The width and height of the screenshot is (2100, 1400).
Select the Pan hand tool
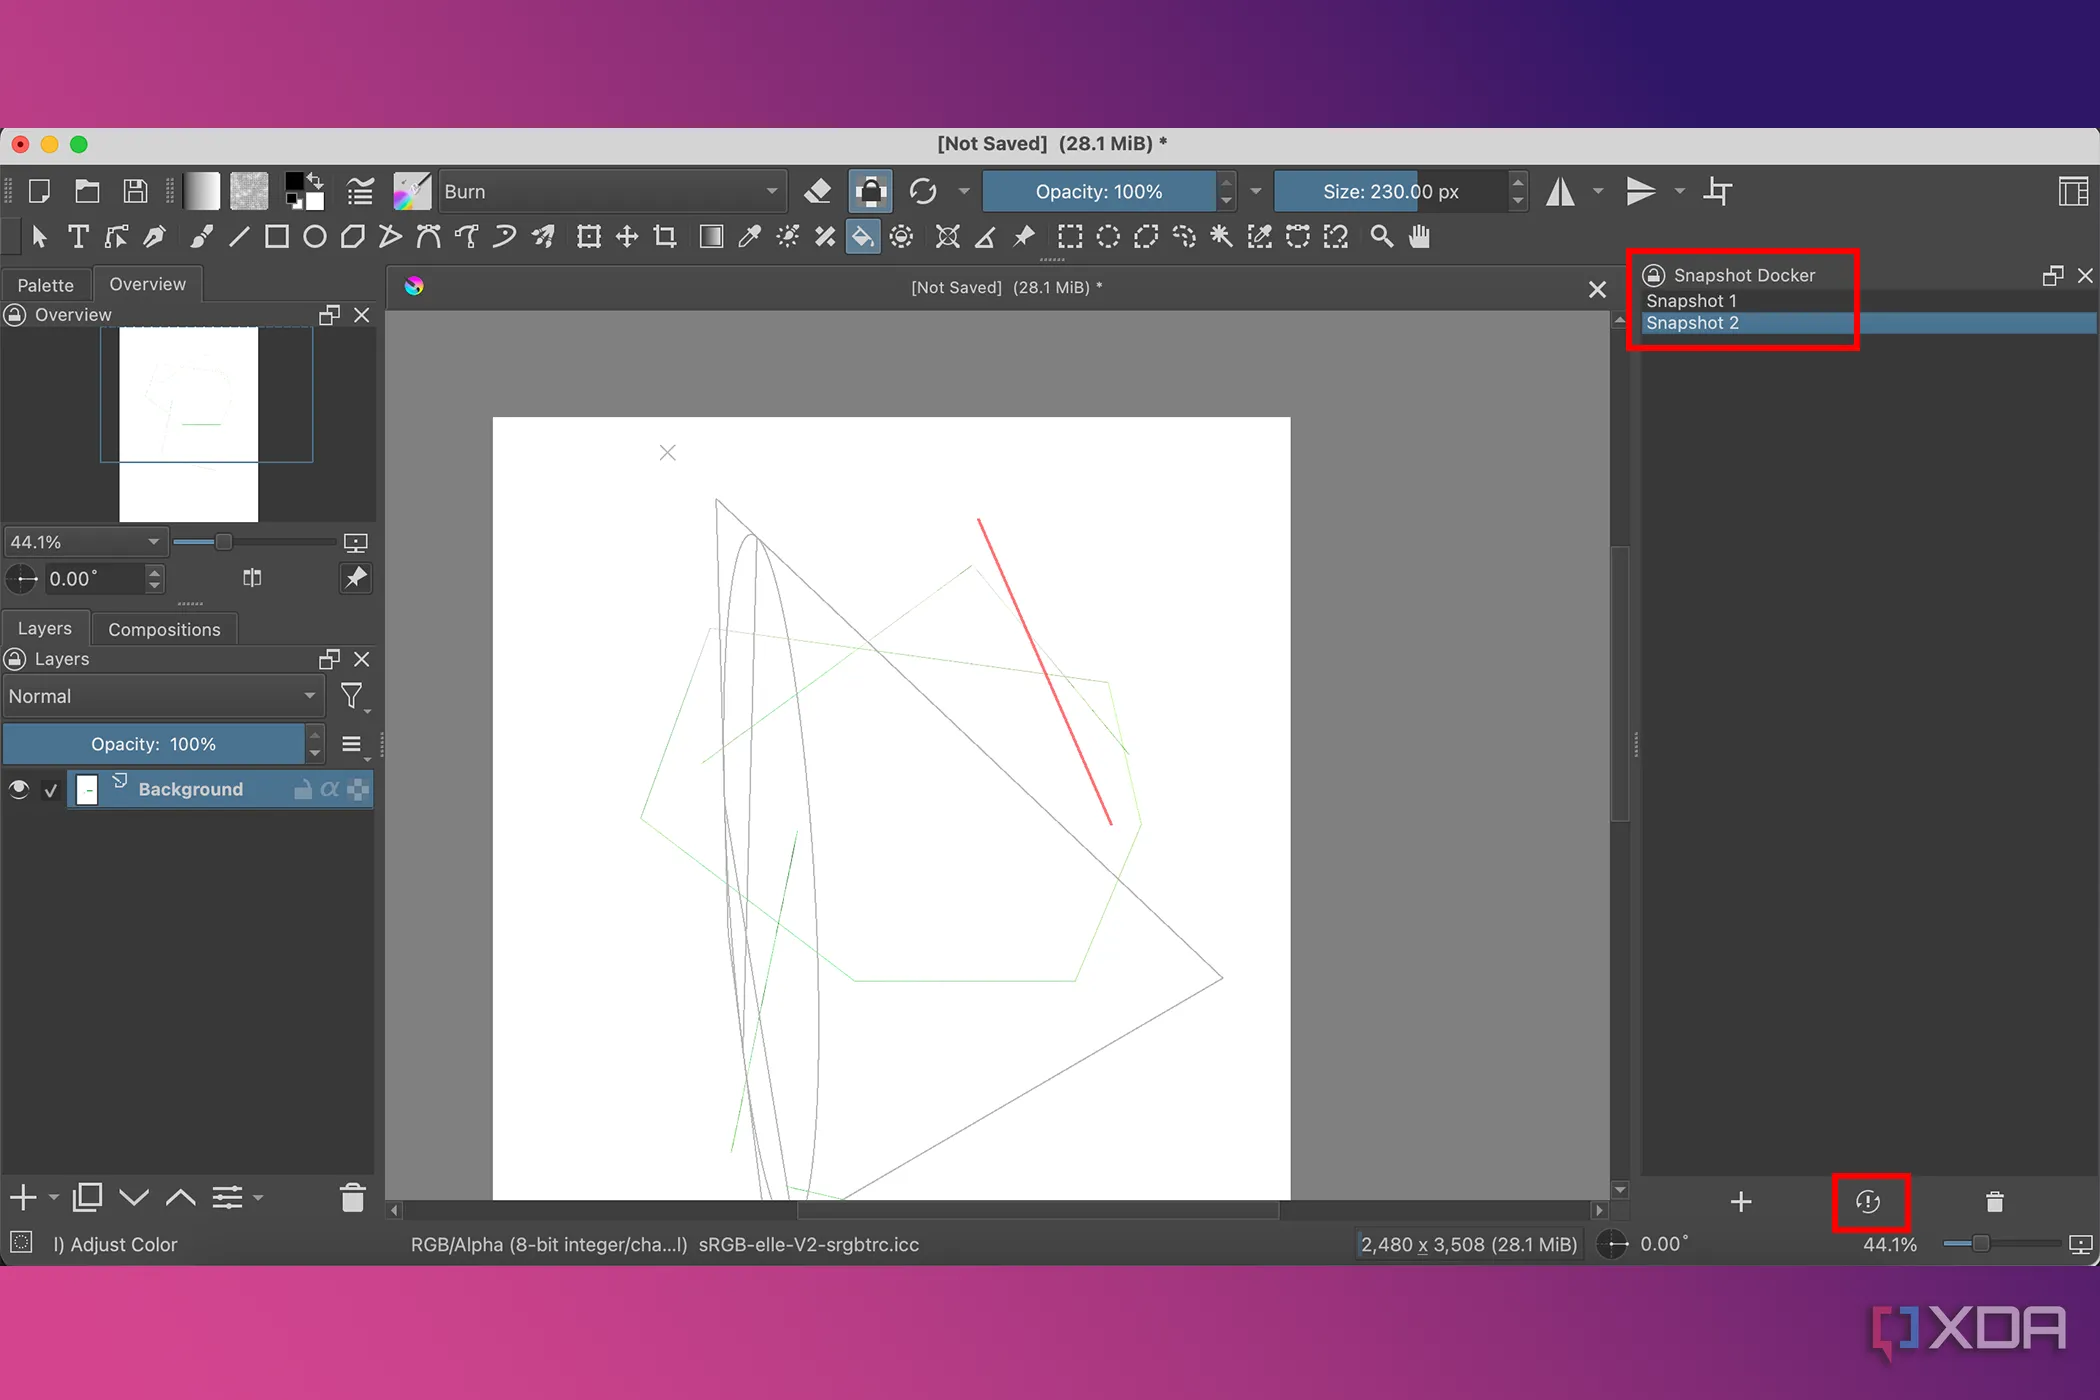click(1419, 237)
